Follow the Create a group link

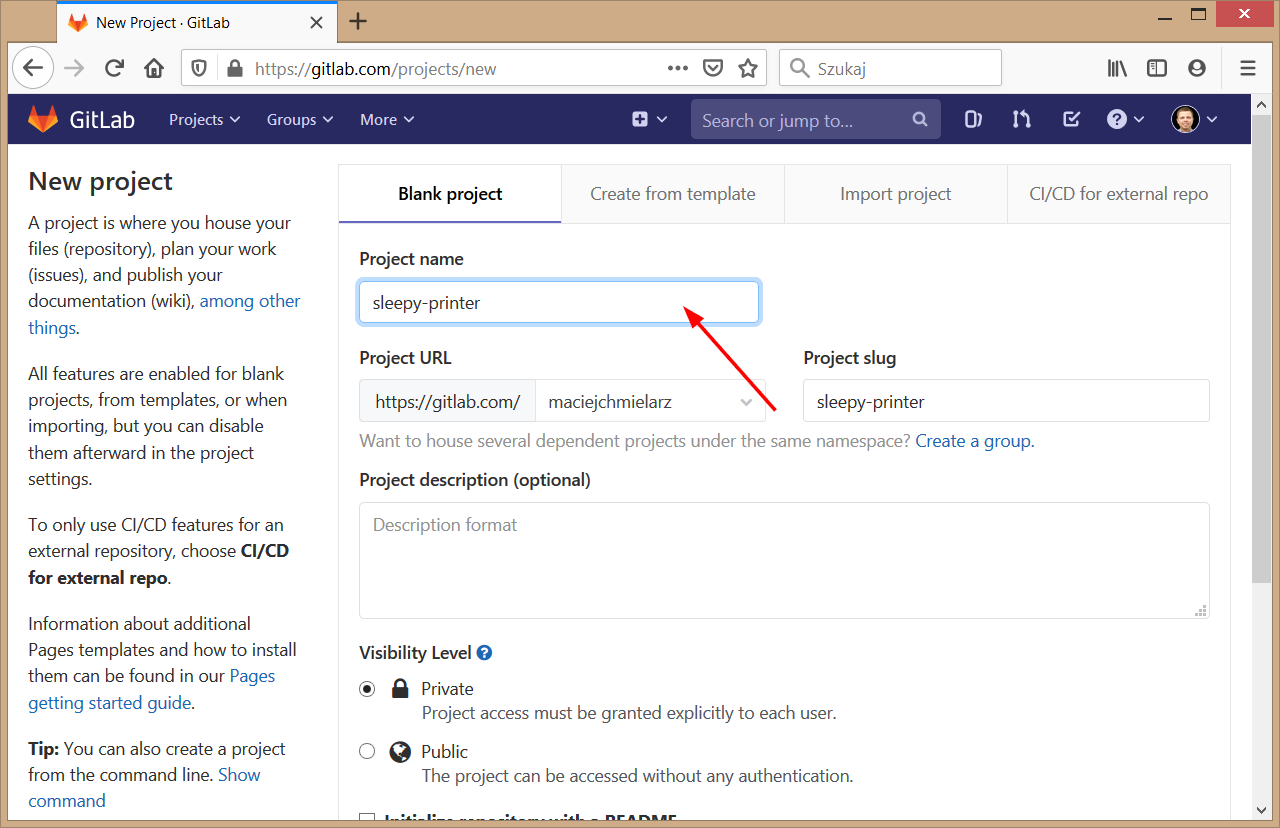(x=973, y=441)
